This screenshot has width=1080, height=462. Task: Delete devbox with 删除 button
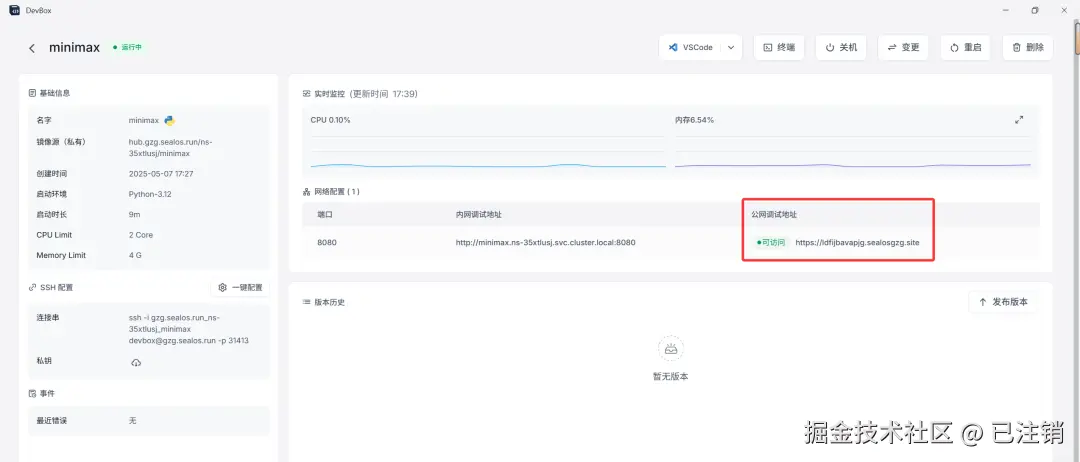point(1028,48)
